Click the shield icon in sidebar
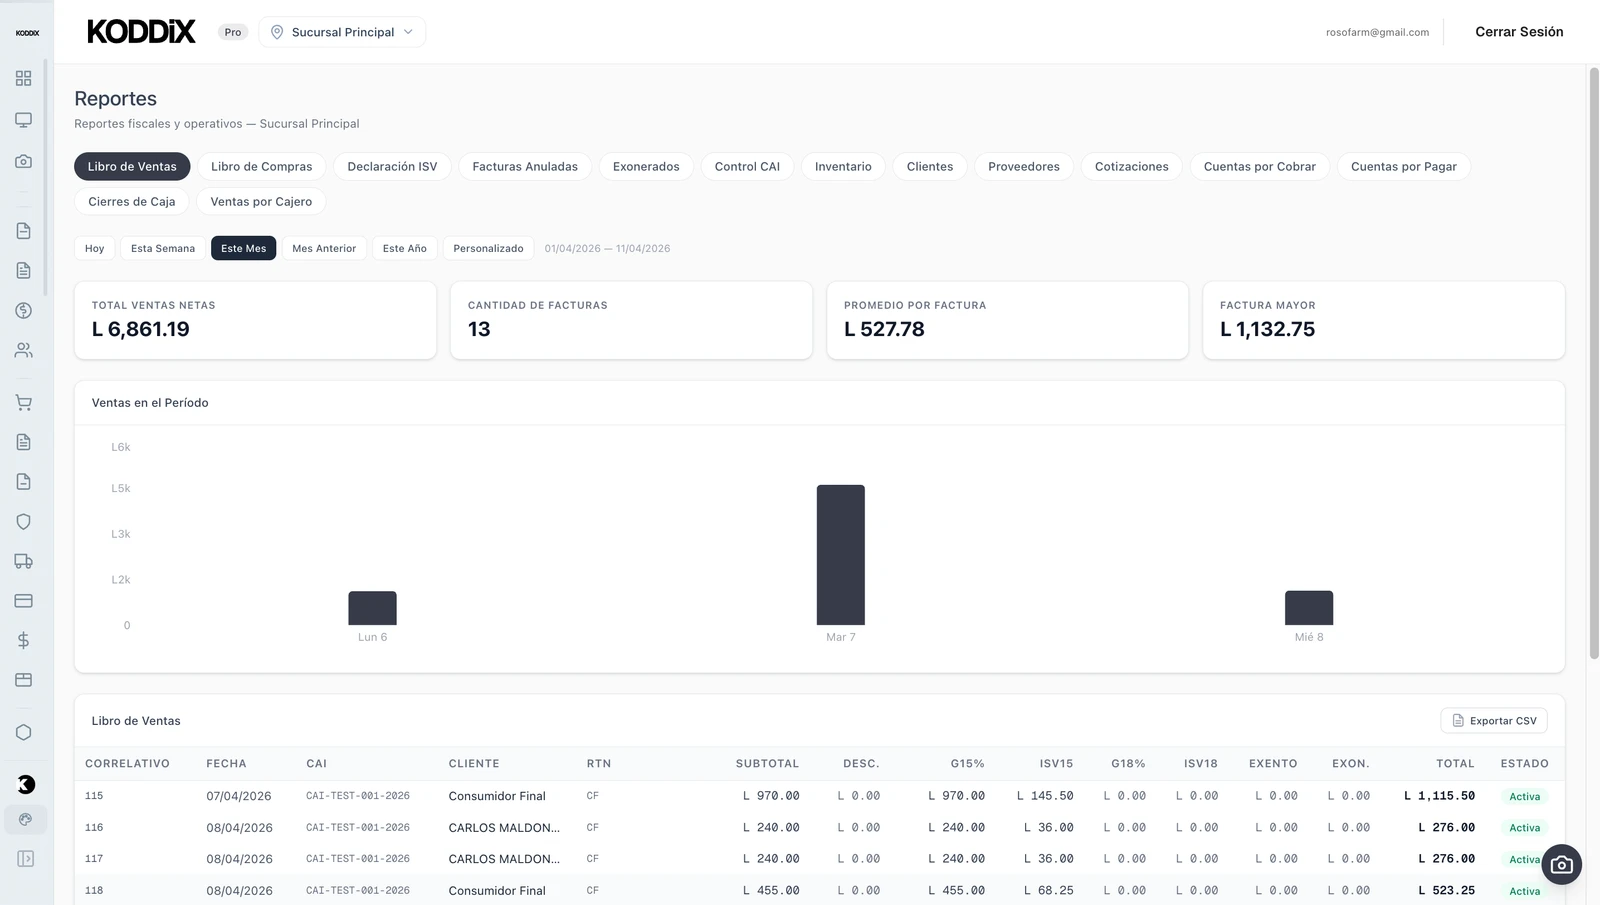 tap(23, 522)
